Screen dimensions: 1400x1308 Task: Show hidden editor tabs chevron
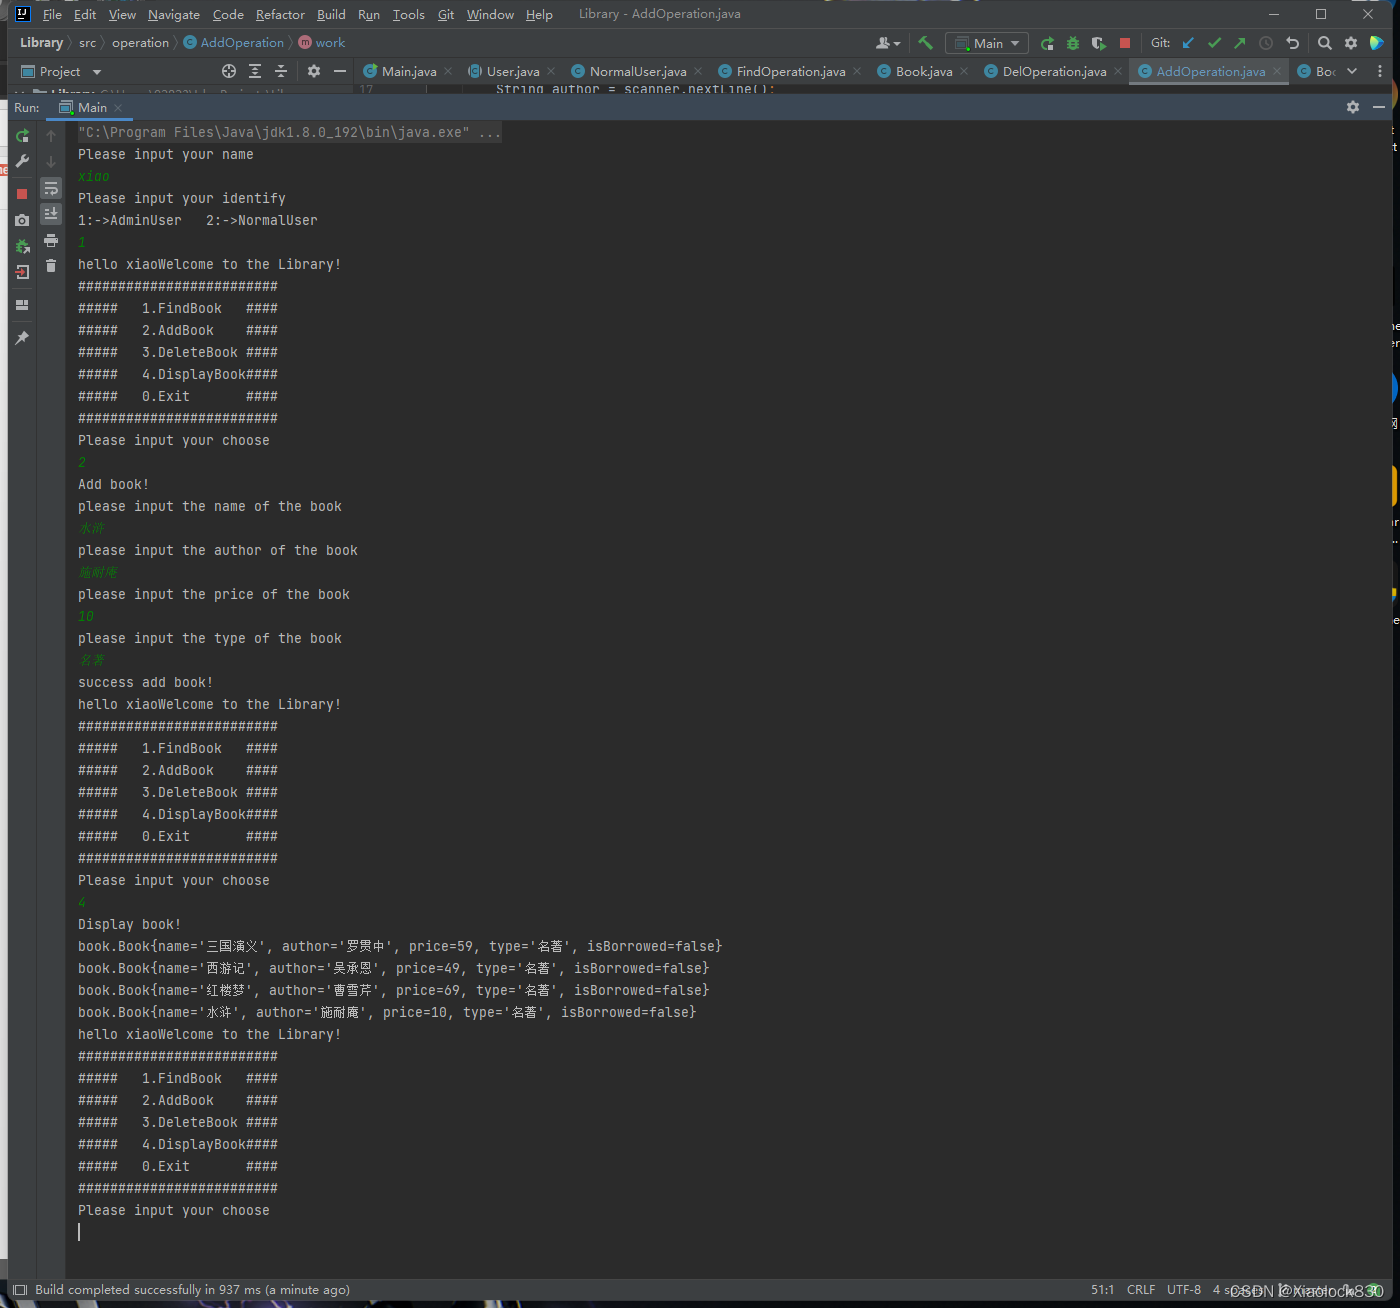click(1352, 71)
